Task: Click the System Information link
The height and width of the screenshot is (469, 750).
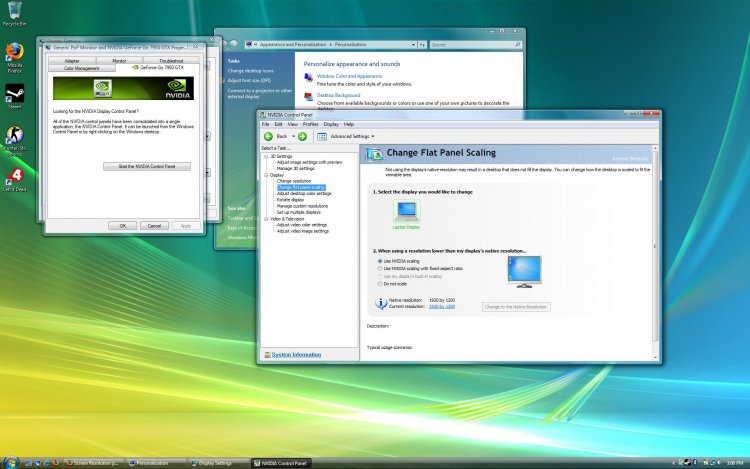Action: pos(296,355)
